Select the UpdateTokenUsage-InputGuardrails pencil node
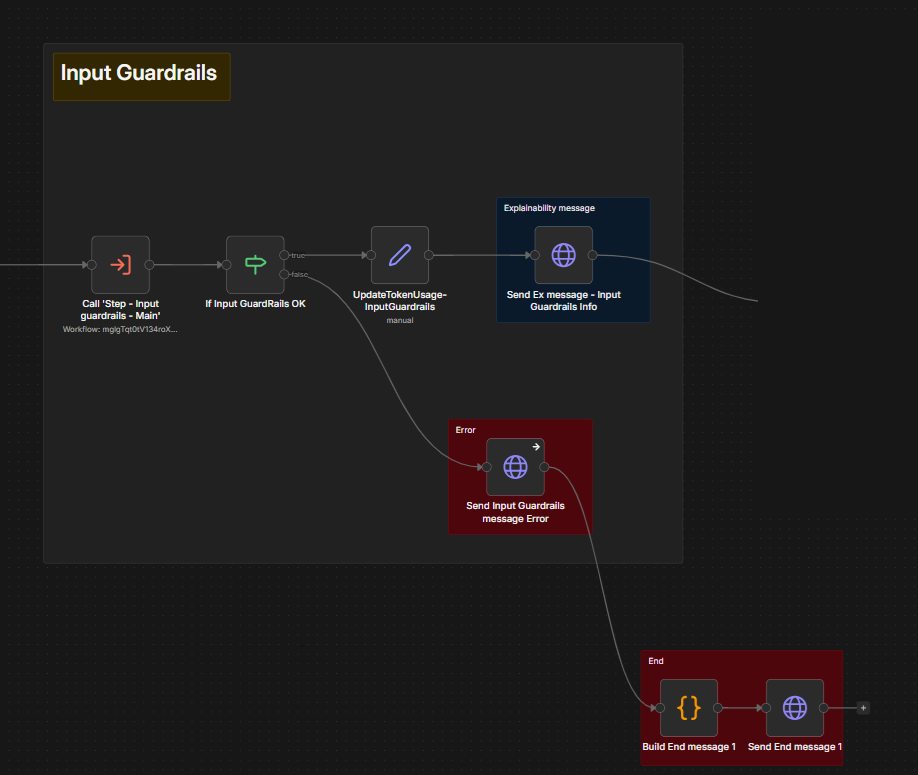Viewport: 918px width, 775px height. [x=400, y=255]
